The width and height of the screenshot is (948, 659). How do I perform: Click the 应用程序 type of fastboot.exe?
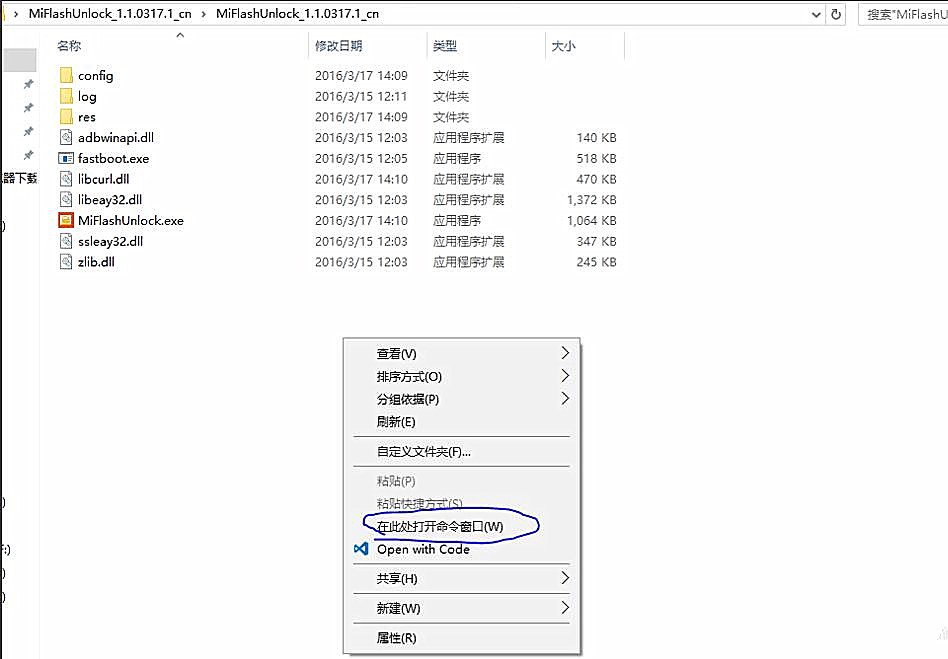click(x=457, y=158)
